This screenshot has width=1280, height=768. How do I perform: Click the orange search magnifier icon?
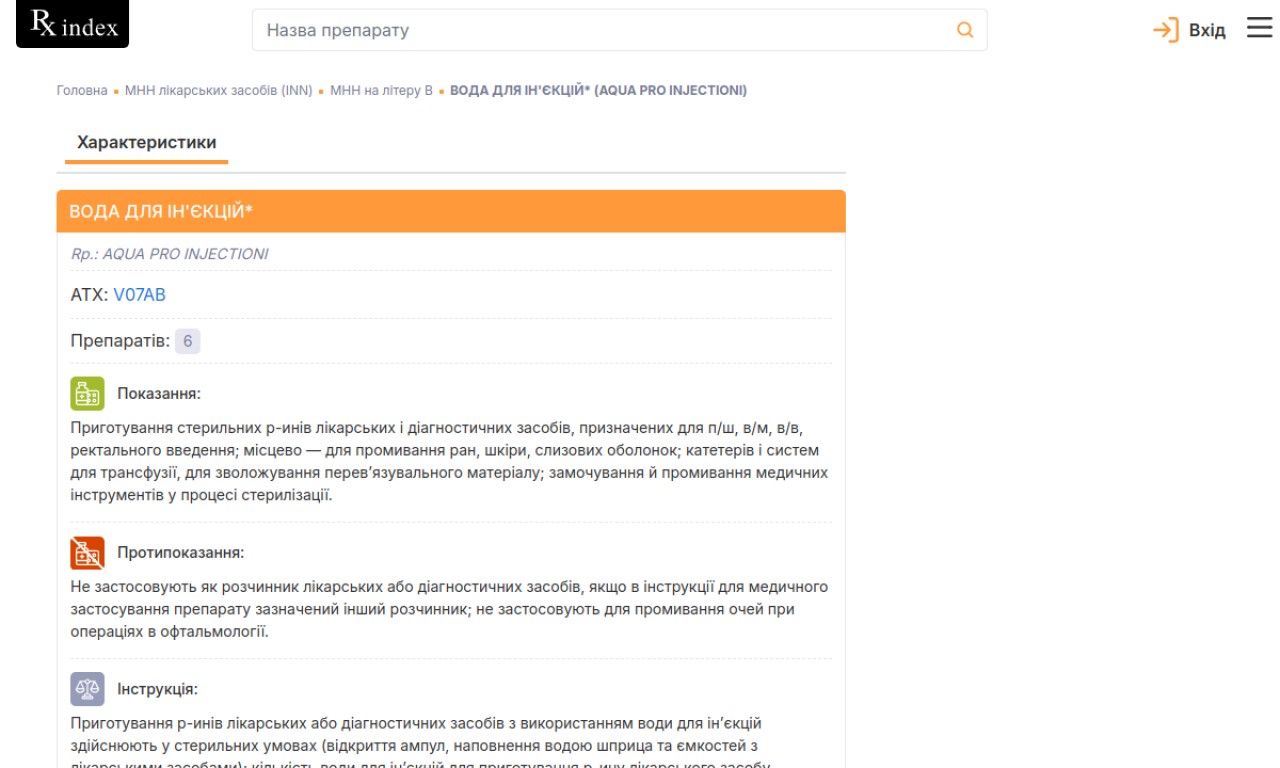[x=965, y=30]
